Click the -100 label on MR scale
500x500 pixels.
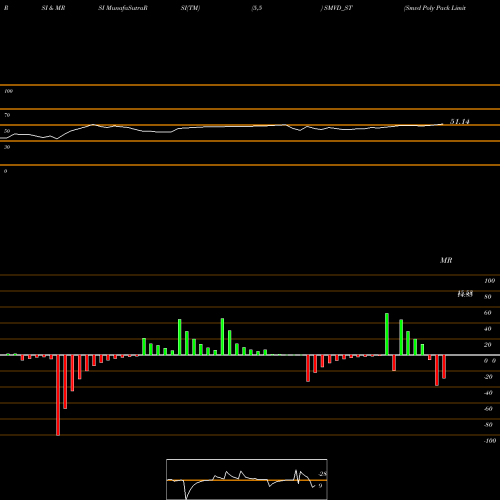point(490,441)
